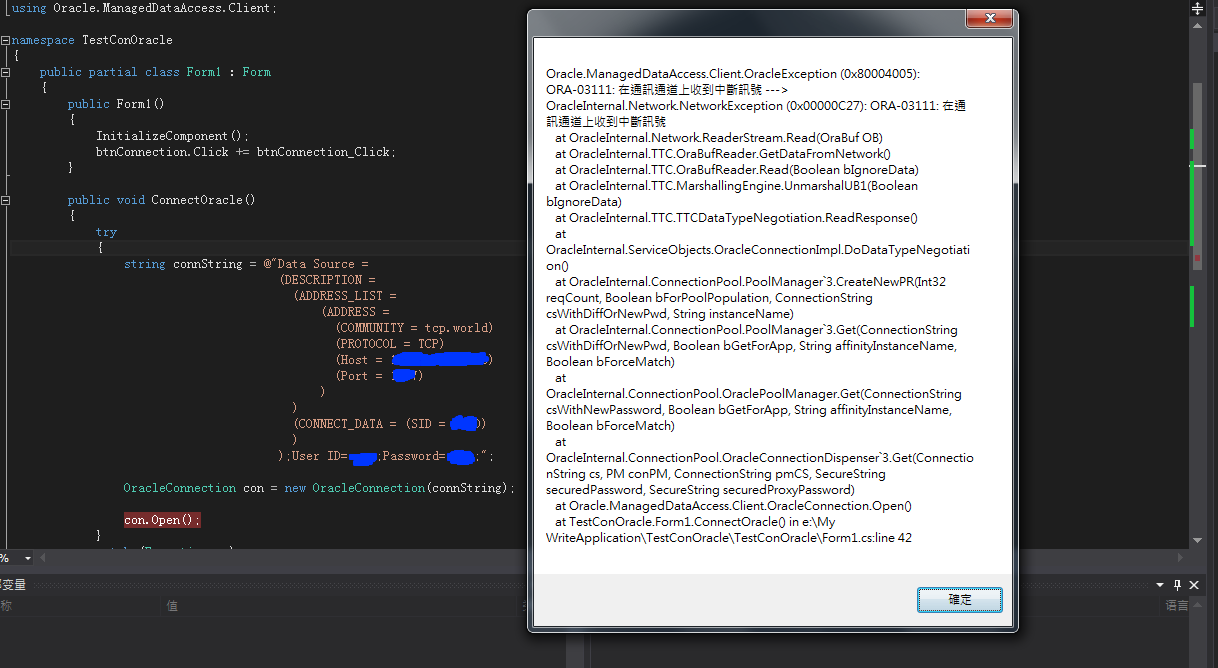The width and height of the screenshot is (1218, 668).
Task: Click the horizontal scrollbar left arrow
Action: (45, 558)
